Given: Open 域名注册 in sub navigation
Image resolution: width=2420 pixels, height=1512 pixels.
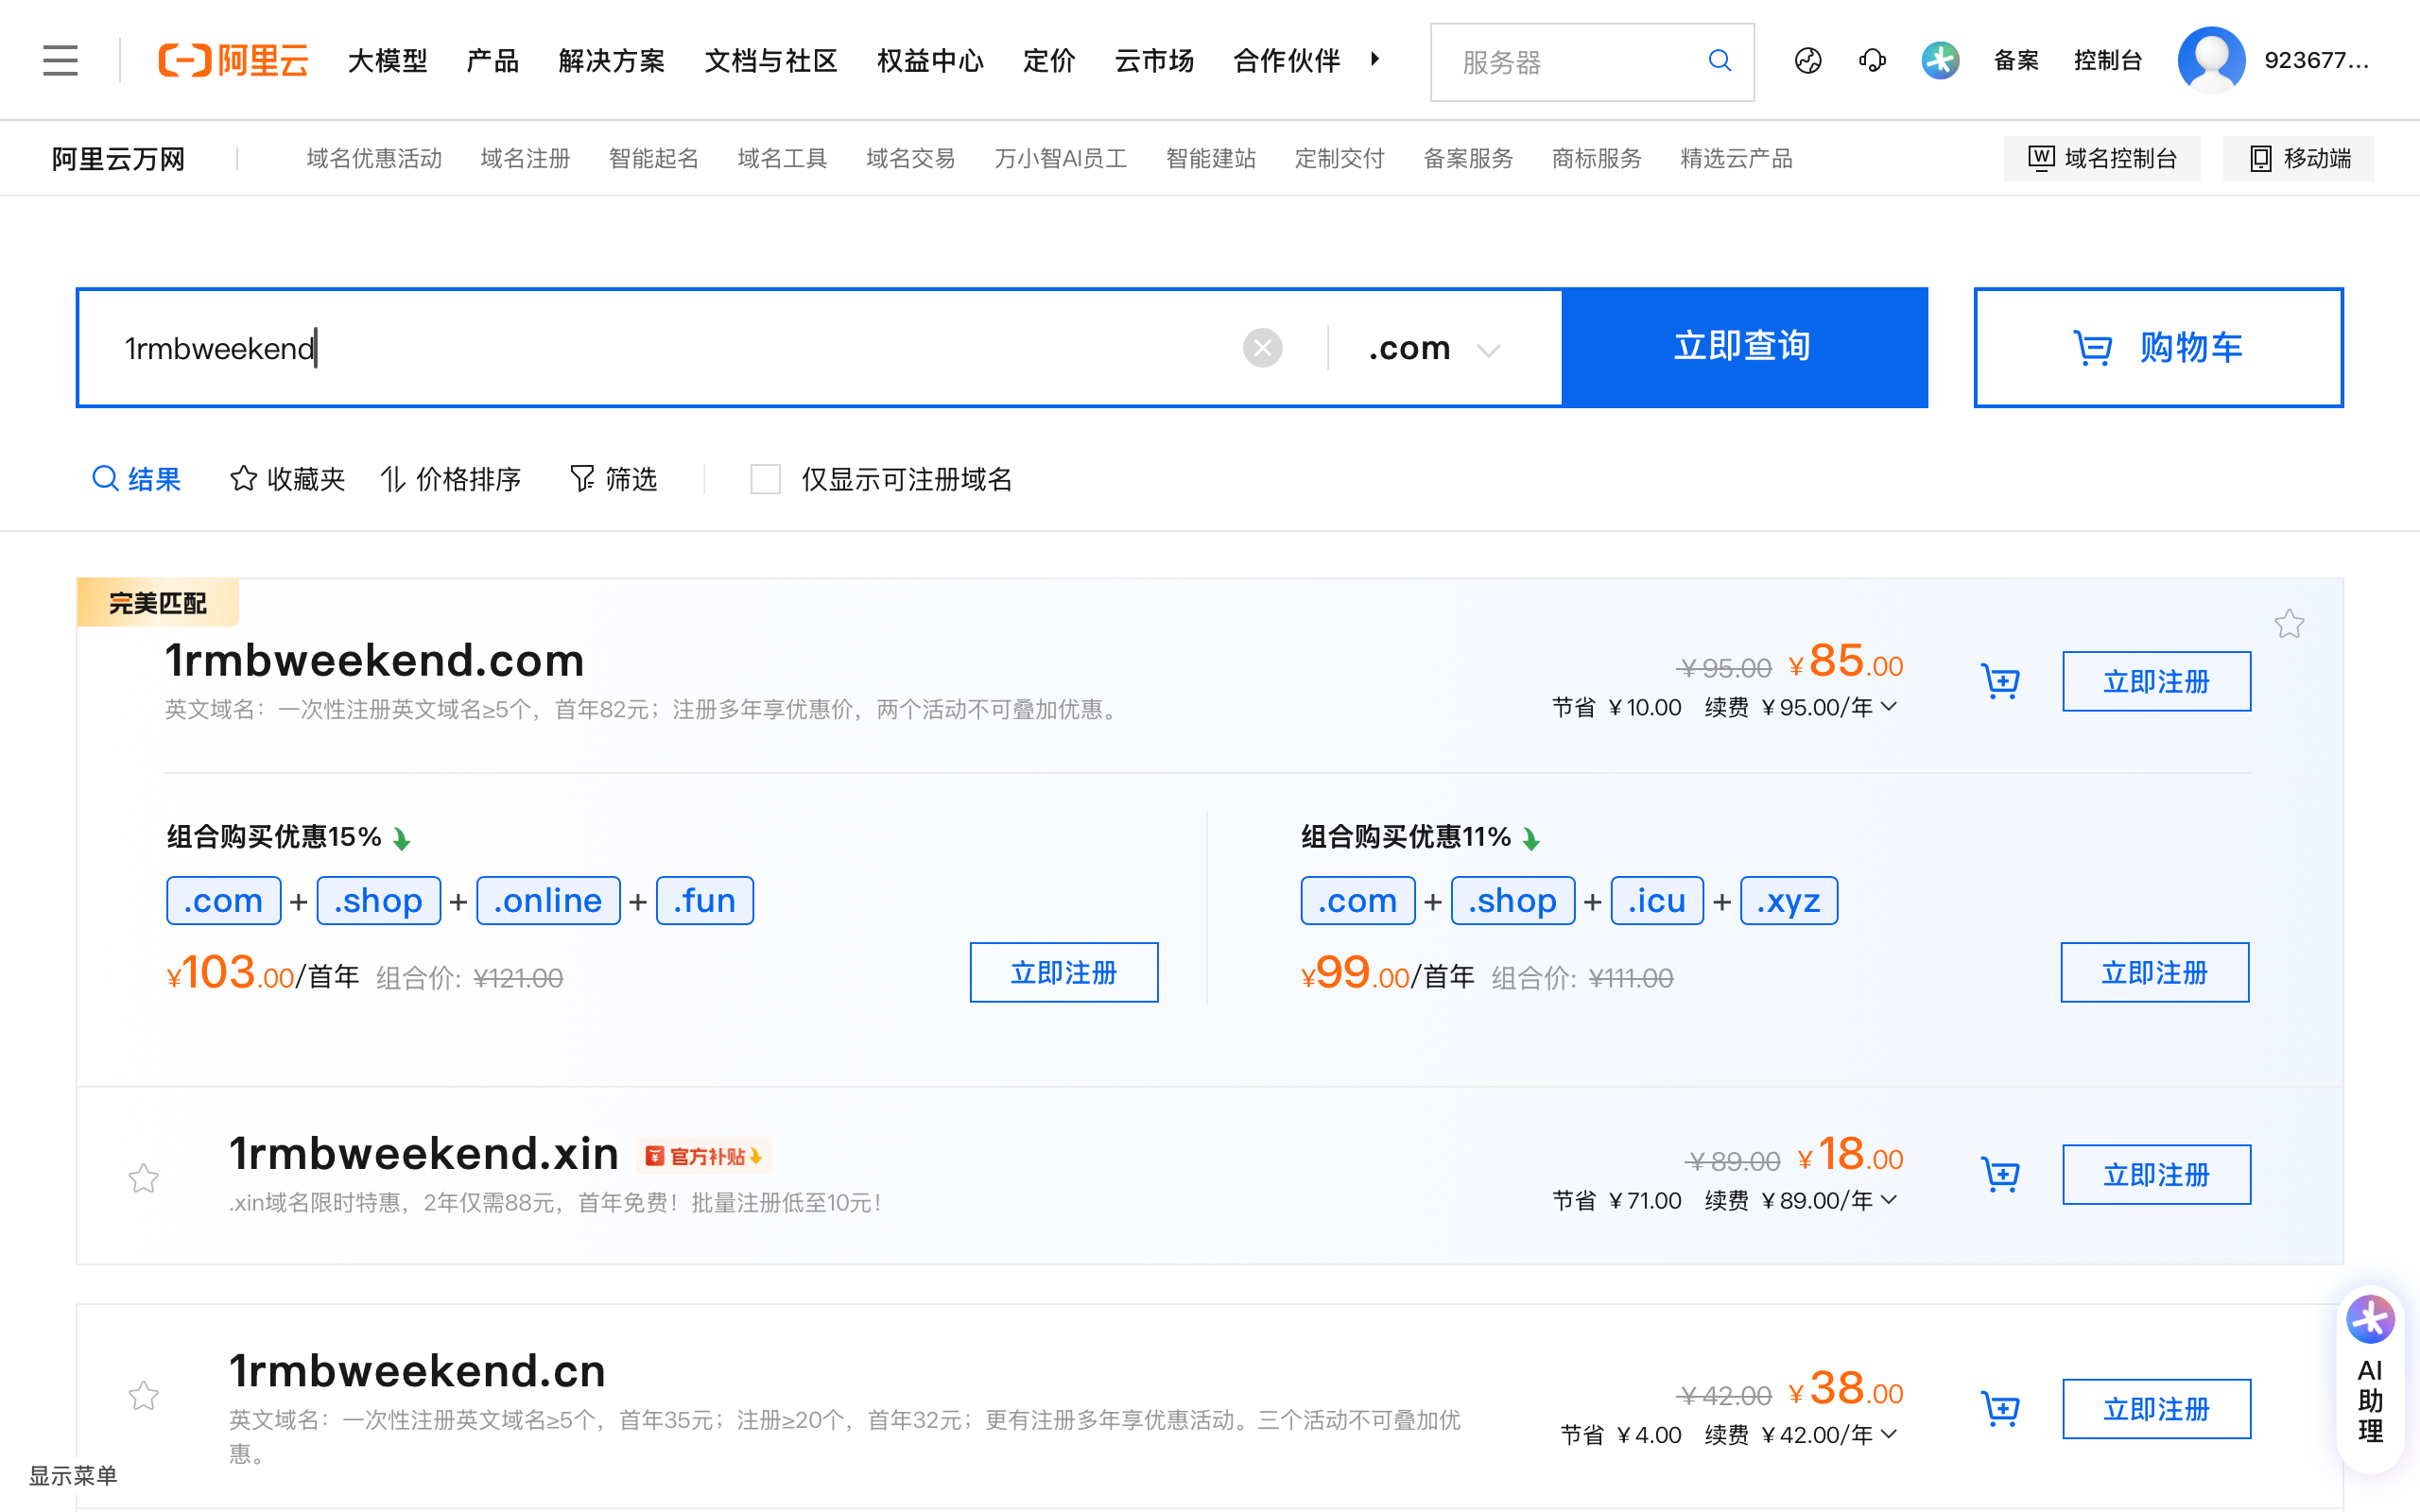Looking at the screenshot, I should click(x=525, y=159).
